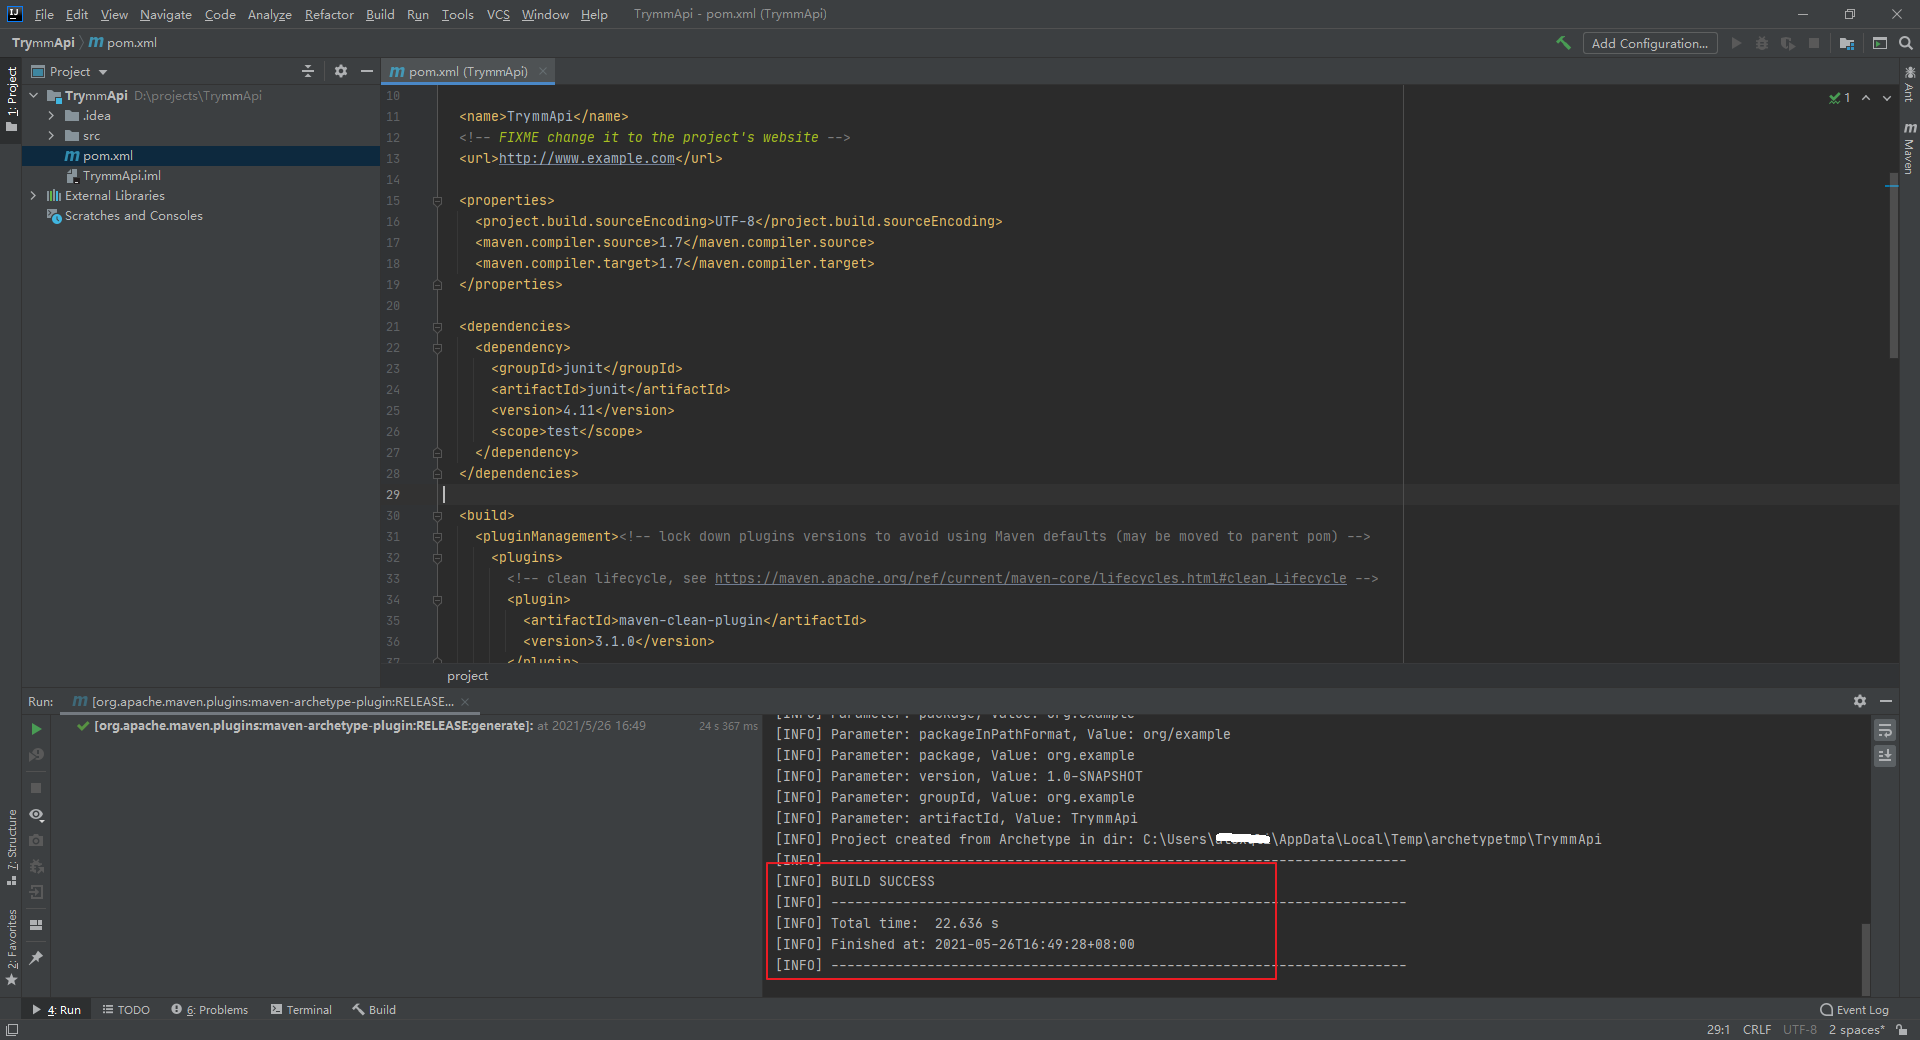Click the Add Configuration button

[x=1649, y=43]
